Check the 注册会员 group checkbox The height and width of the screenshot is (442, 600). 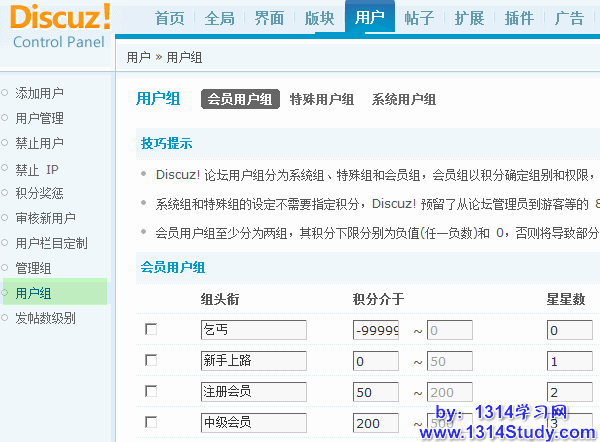click(151, 391)
